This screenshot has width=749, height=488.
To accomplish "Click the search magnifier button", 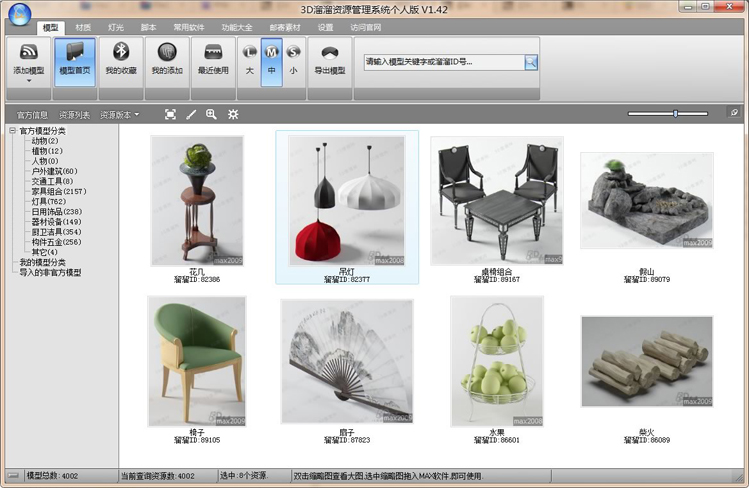I will coord(531,62).
